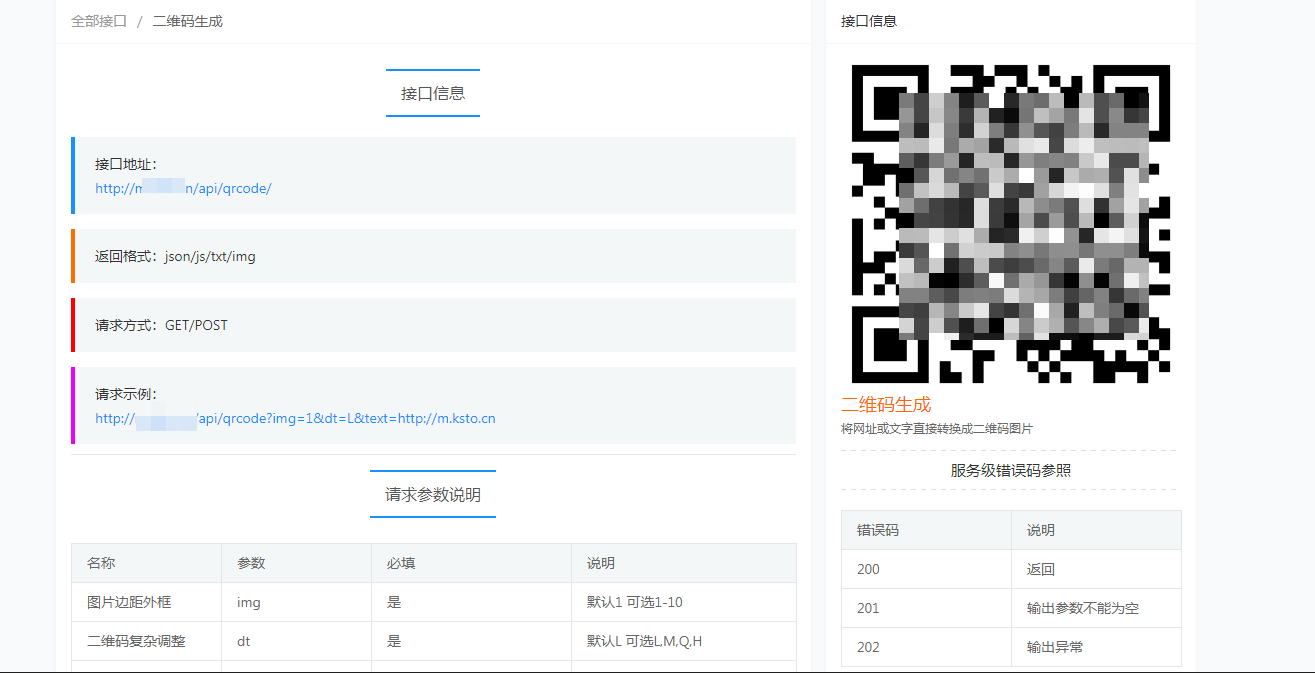Open the request example URL link
Image resolution: width=1315 pixels, height=673 pixels.
click(295, 418)
